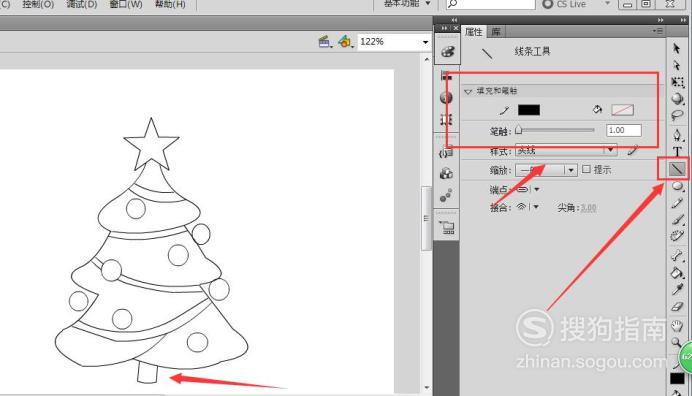Select the Lasso tool
This screenshot has height=396, width=692.
677,115
